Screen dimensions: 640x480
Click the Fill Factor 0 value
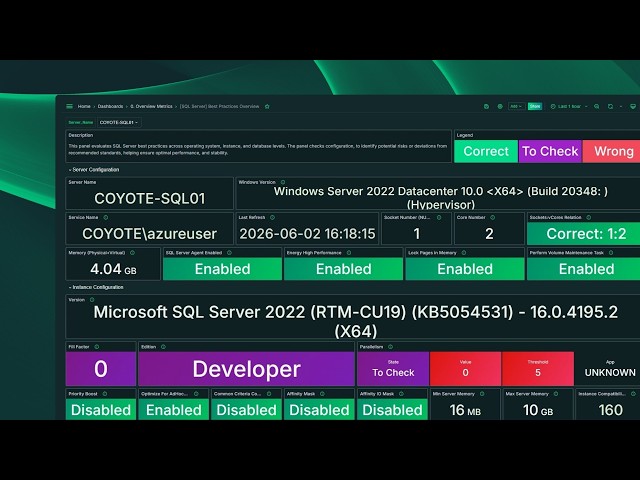pos(101,369)
